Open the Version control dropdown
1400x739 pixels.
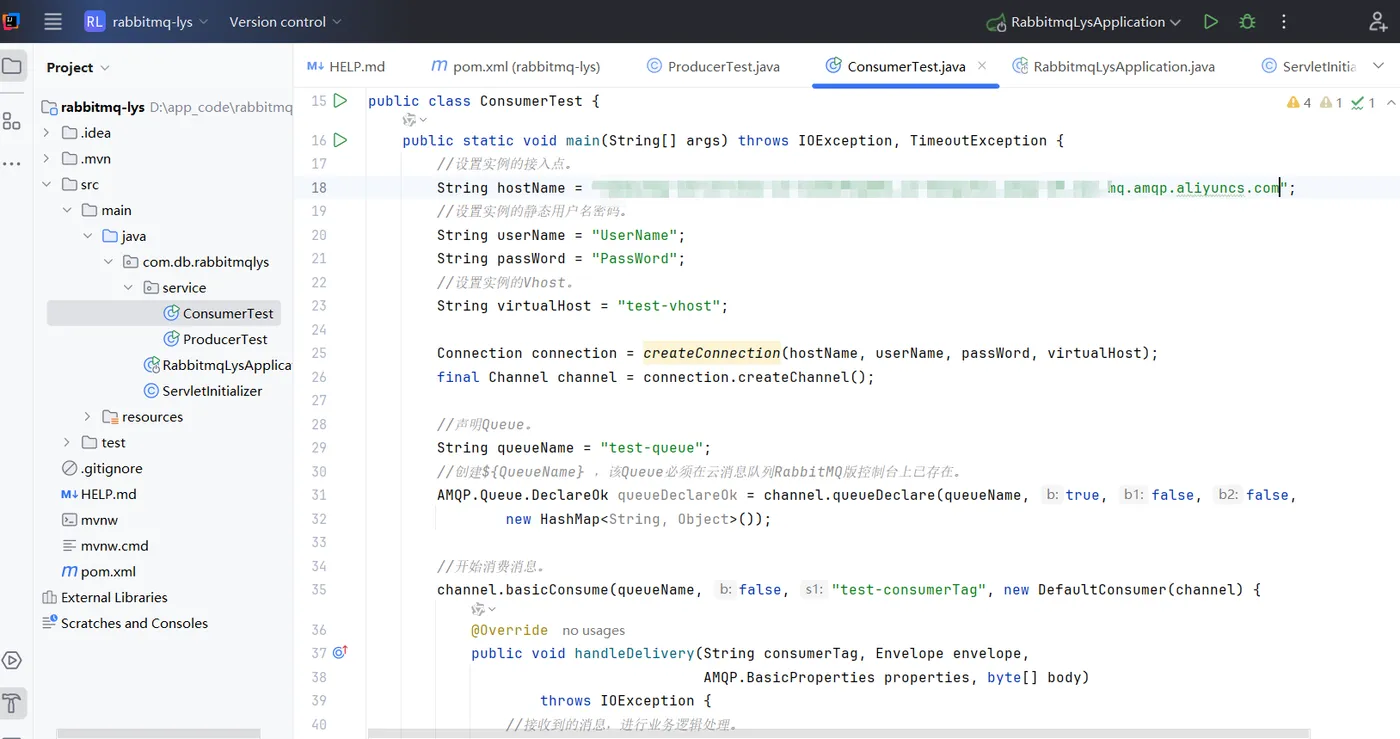coord(285,21)
